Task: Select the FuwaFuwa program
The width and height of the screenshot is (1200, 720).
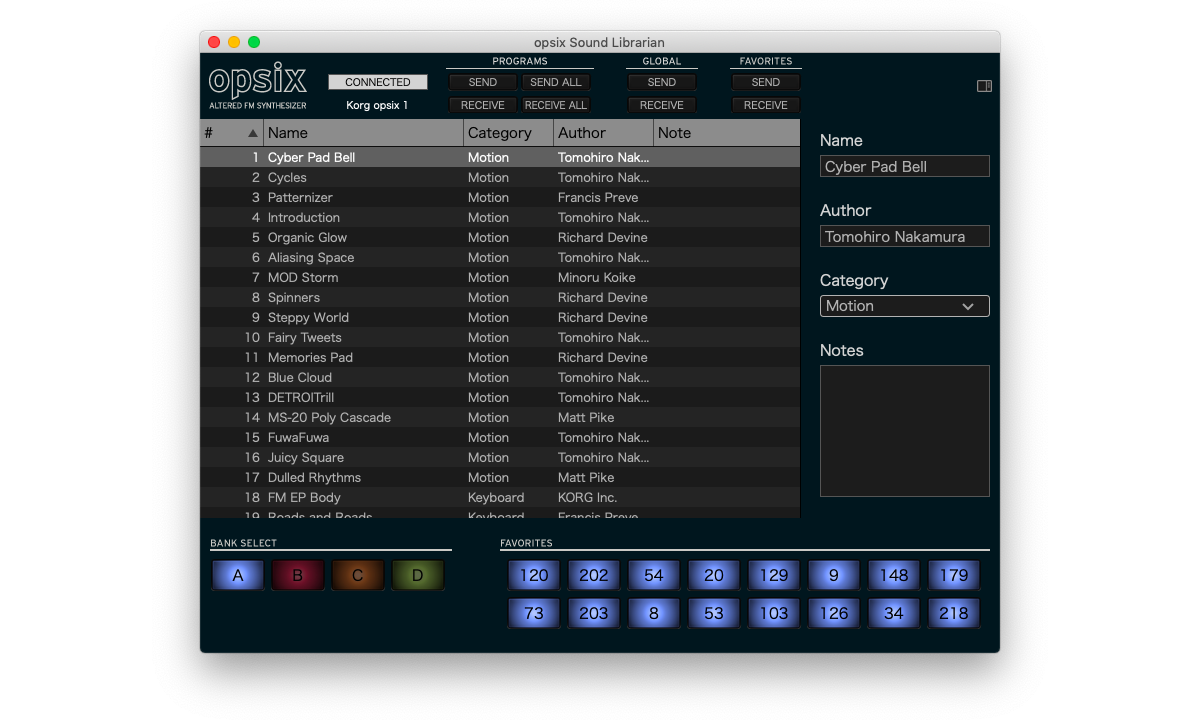Action: [x=500, y=437]
